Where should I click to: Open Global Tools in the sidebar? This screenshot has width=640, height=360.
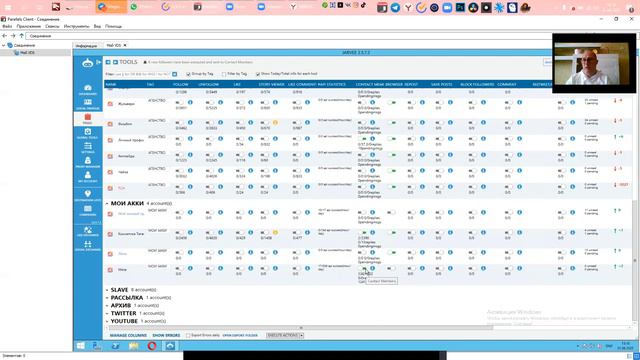88,133
